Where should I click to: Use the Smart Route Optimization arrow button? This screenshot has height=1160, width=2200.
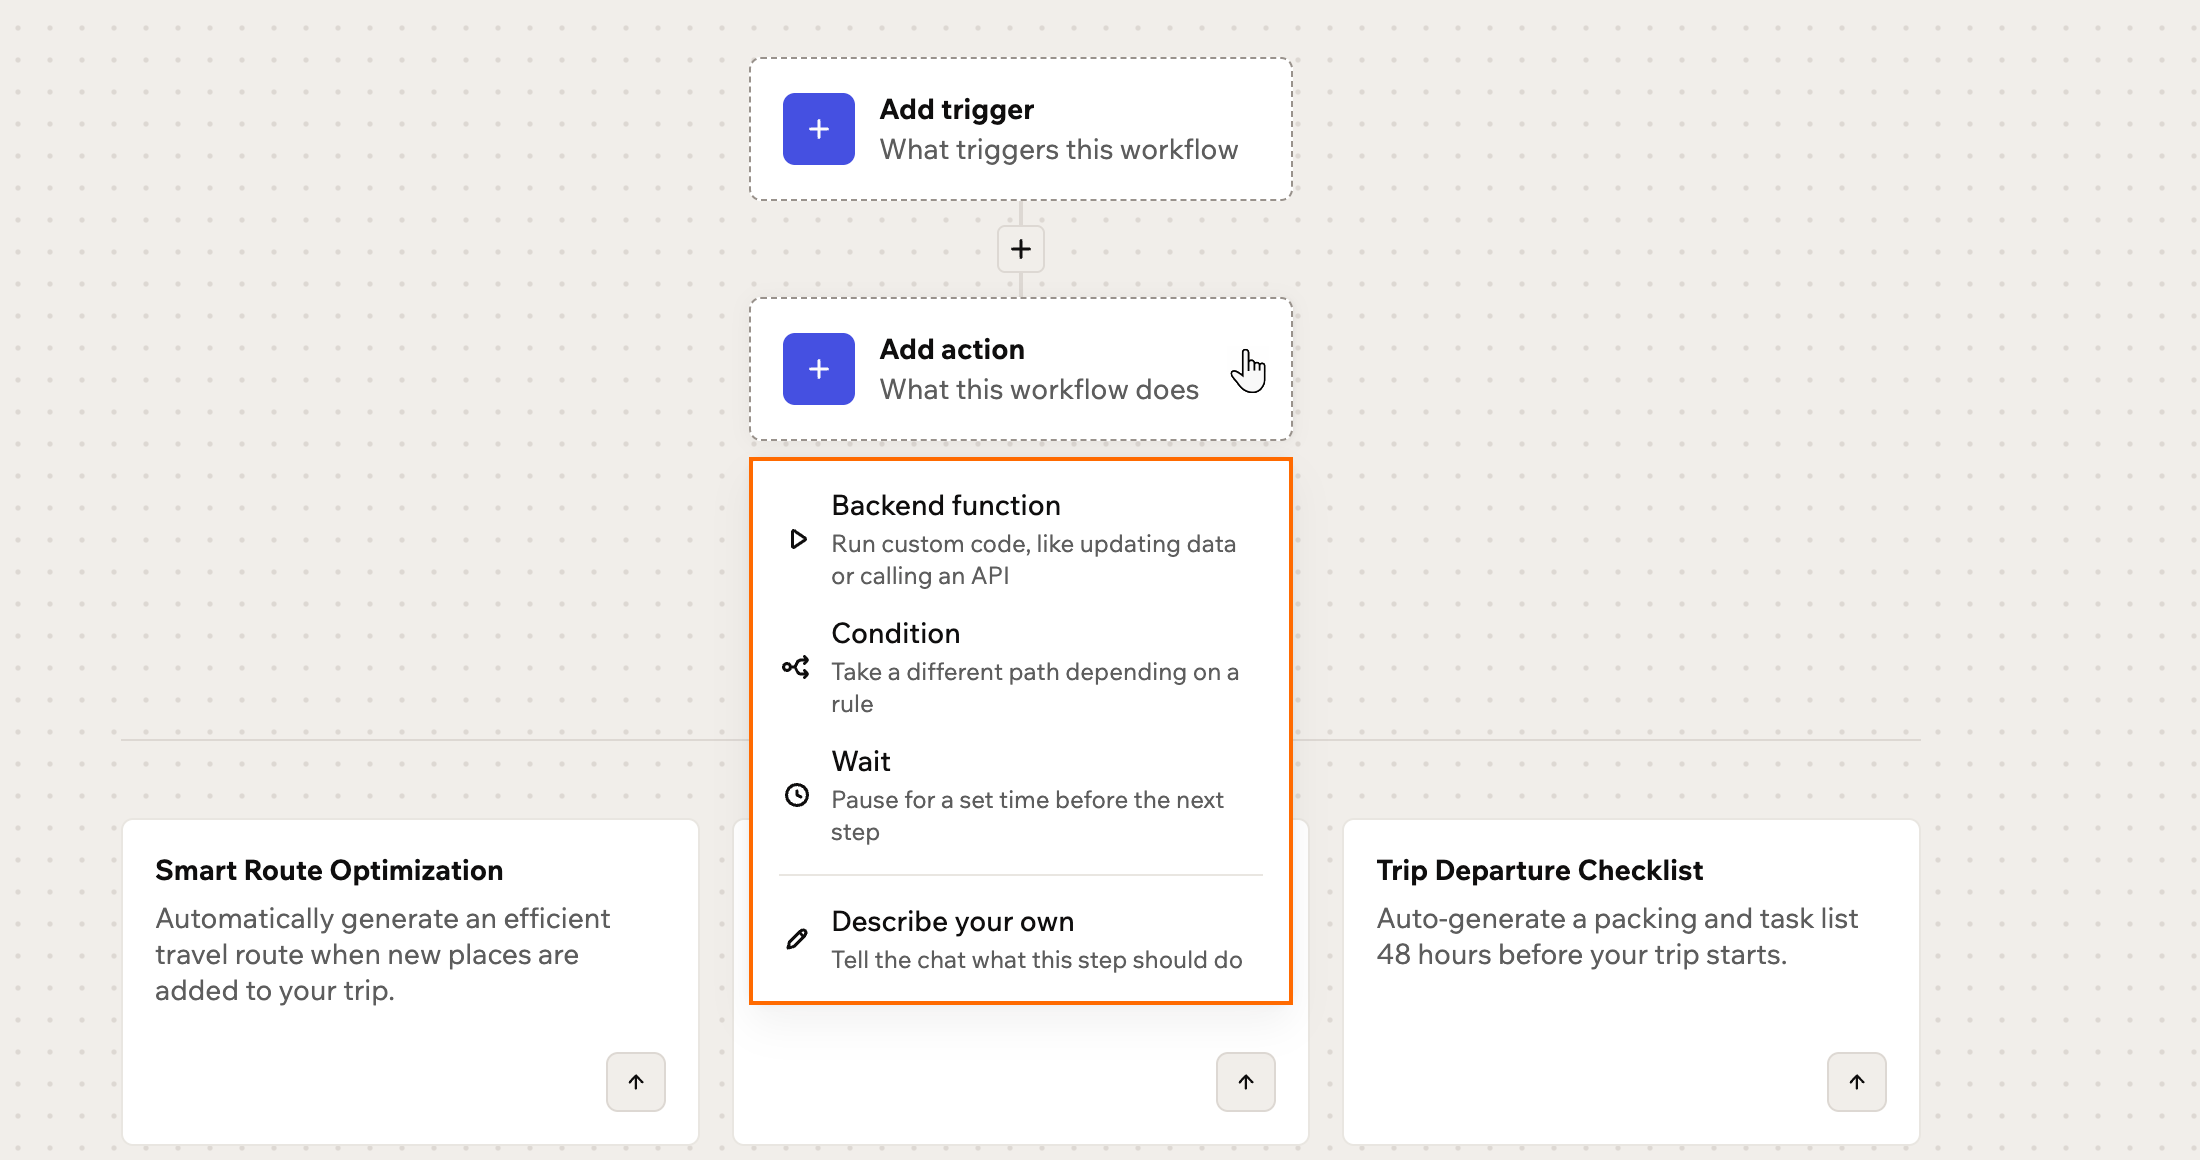(636, 1082)
